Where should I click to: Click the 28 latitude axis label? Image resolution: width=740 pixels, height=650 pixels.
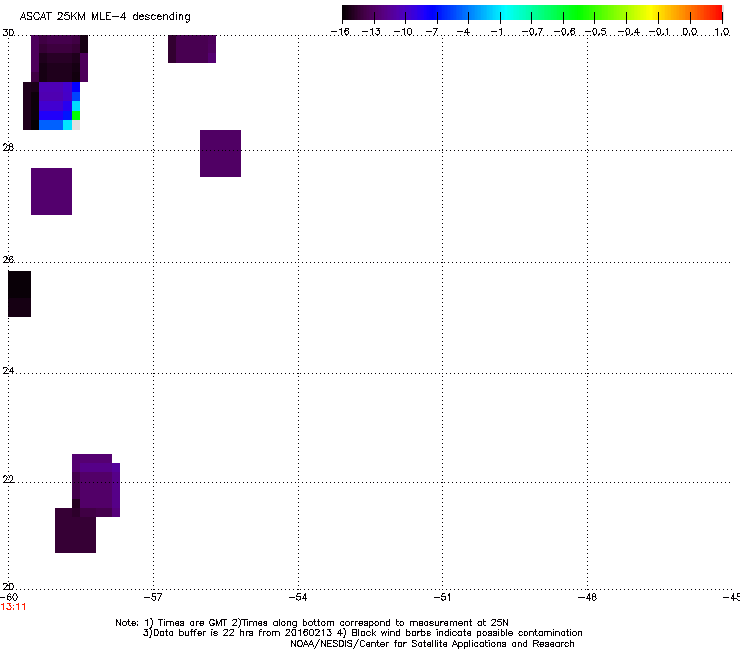pos(8,147)
